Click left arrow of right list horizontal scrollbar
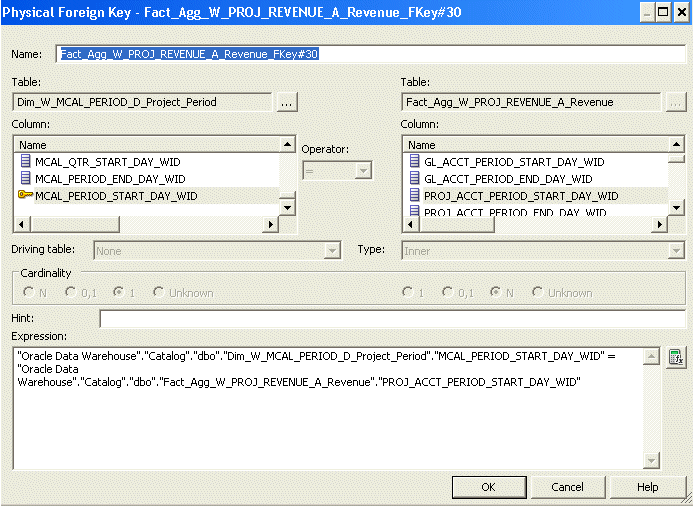 click(x=411, y=225)
